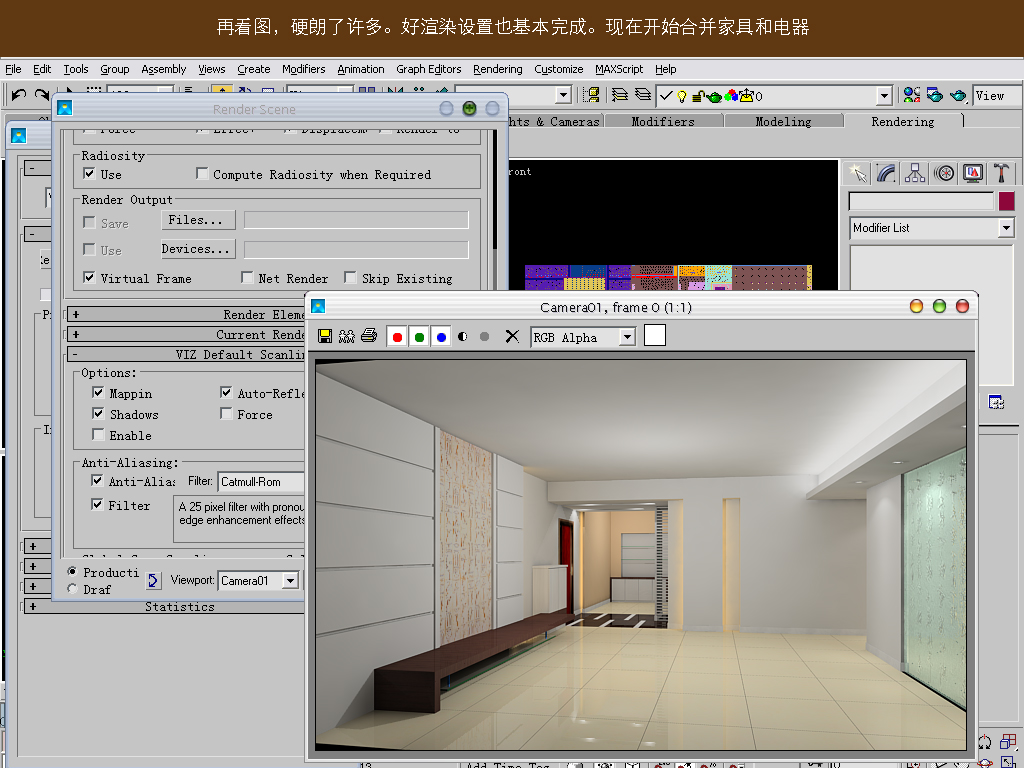Open the Motion command panel tab

pyautogui.click(x=944, y=173)
